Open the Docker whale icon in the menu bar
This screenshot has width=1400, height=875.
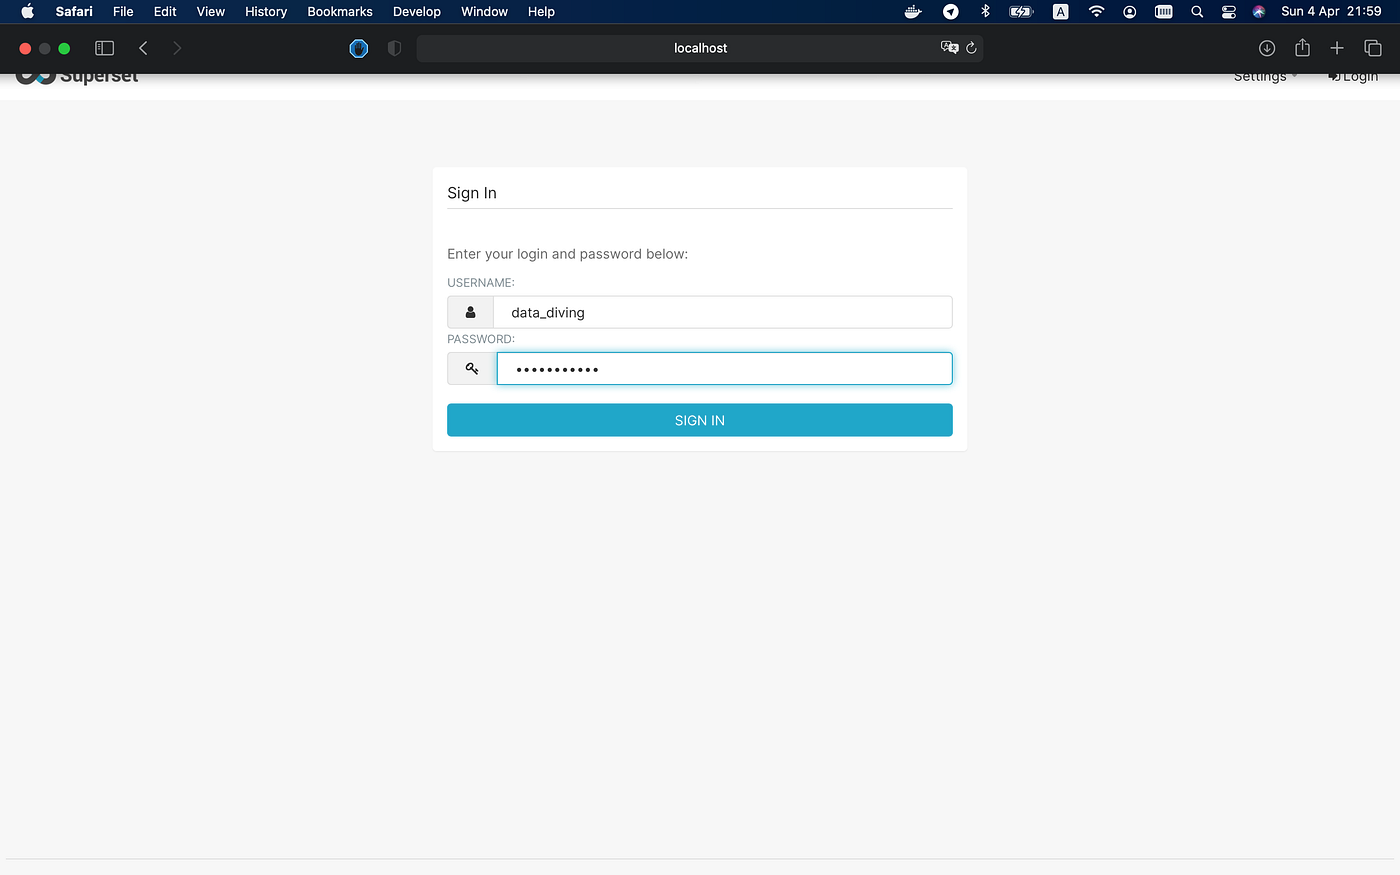coord(912,11)
